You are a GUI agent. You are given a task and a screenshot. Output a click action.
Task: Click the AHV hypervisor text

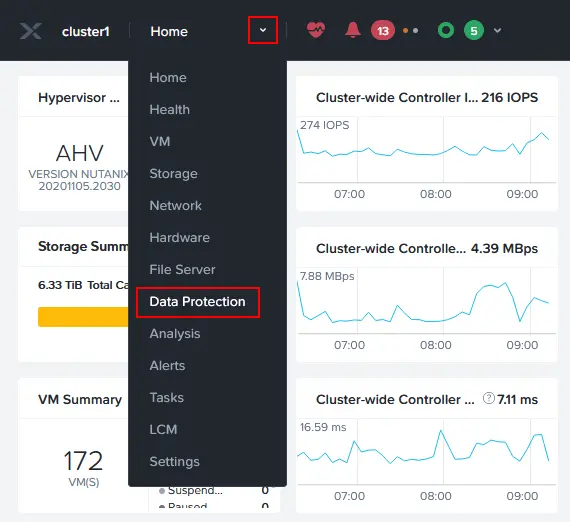click(80, 153)
